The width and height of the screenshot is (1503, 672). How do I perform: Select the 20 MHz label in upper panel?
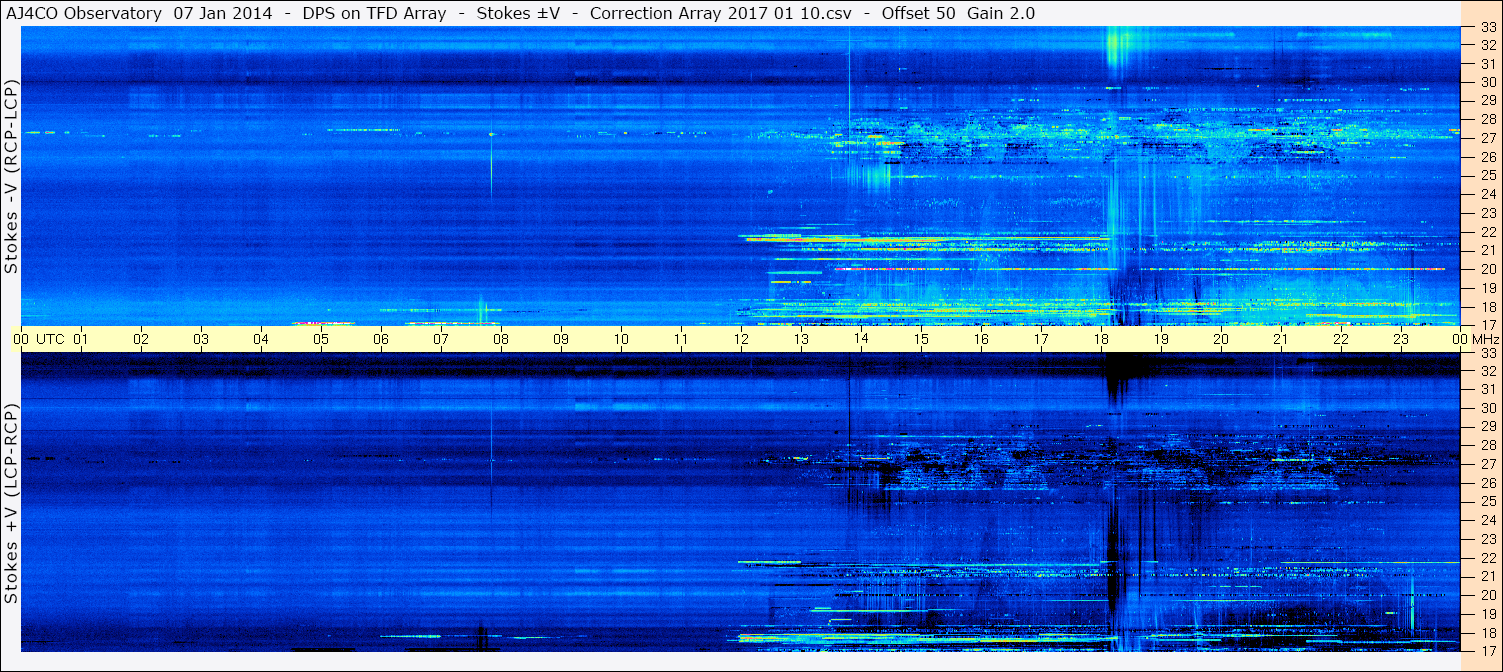coord(1487,269)
